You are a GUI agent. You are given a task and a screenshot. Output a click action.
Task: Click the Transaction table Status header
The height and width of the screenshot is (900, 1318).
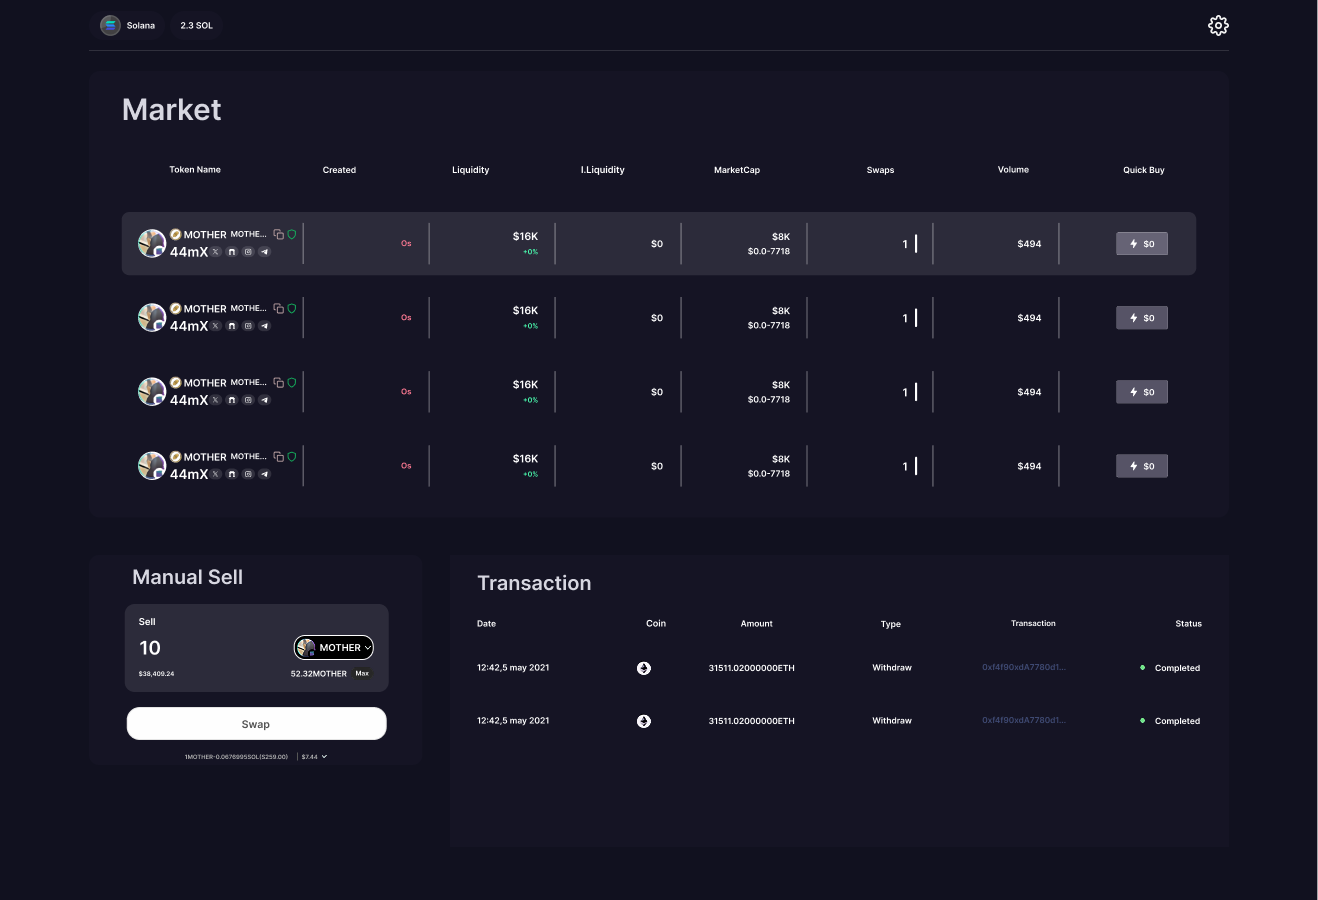(1188, 624)
